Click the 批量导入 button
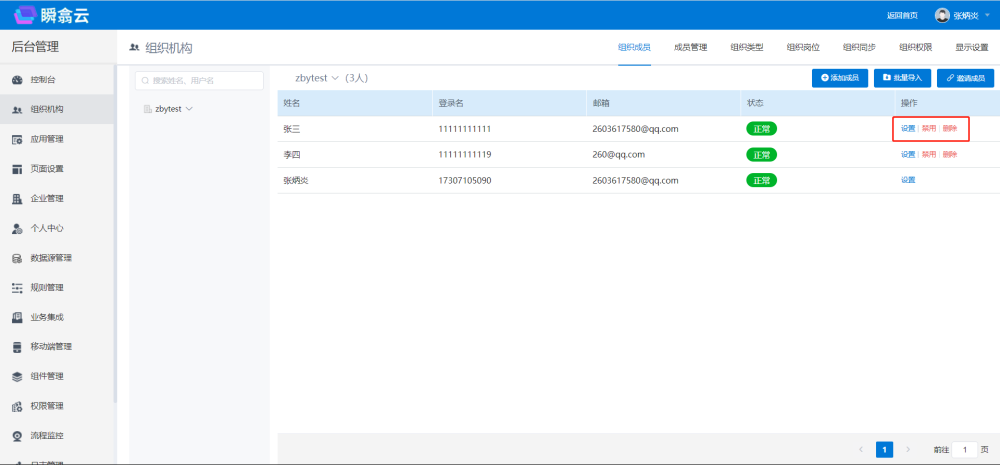The height and width of the screenshot is (465, 1000). 903,78
